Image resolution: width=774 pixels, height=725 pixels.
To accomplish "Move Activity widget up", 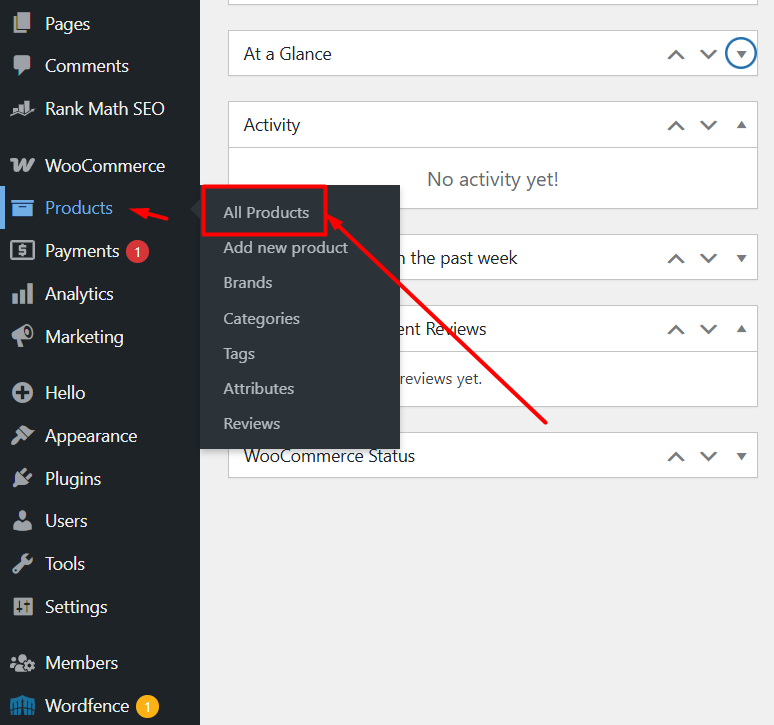I will coord(676,125).
